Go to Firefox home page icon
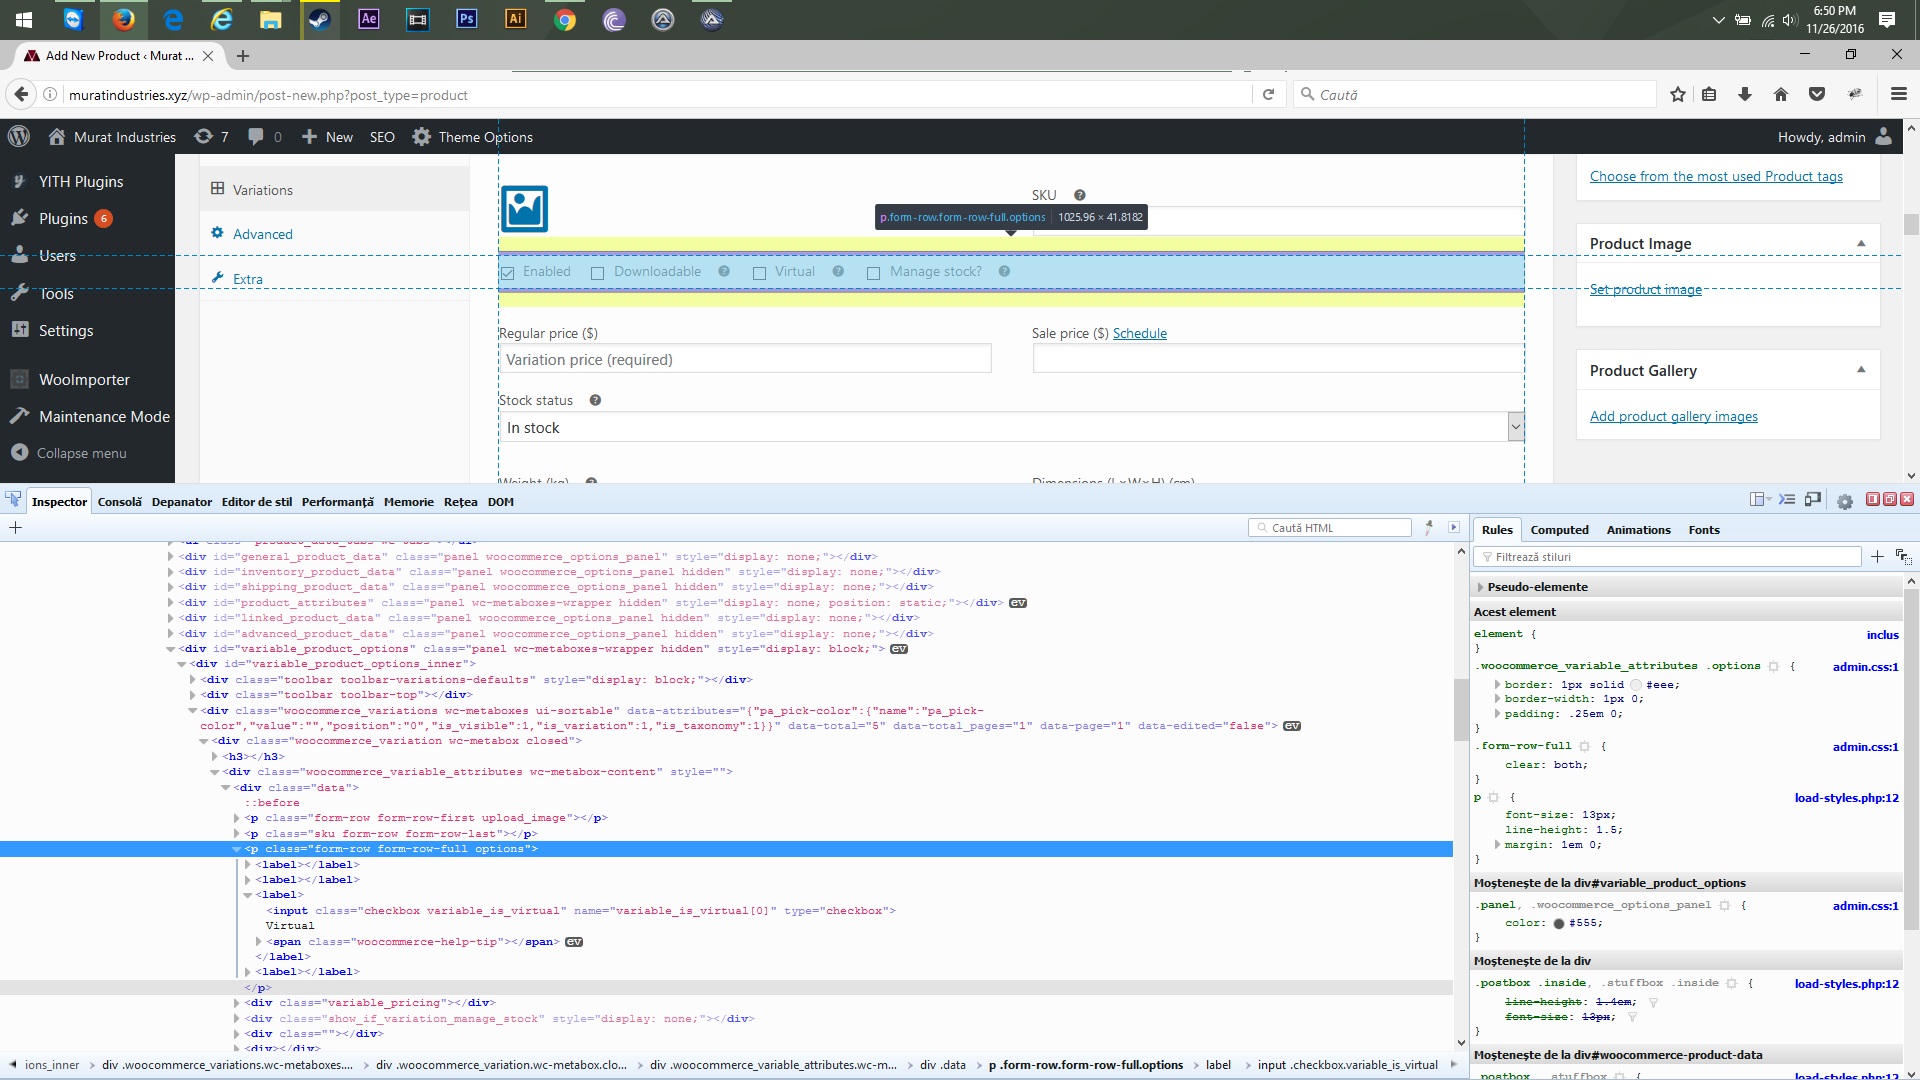The image size is (1920, 1080). click(x=1781, y=94)
